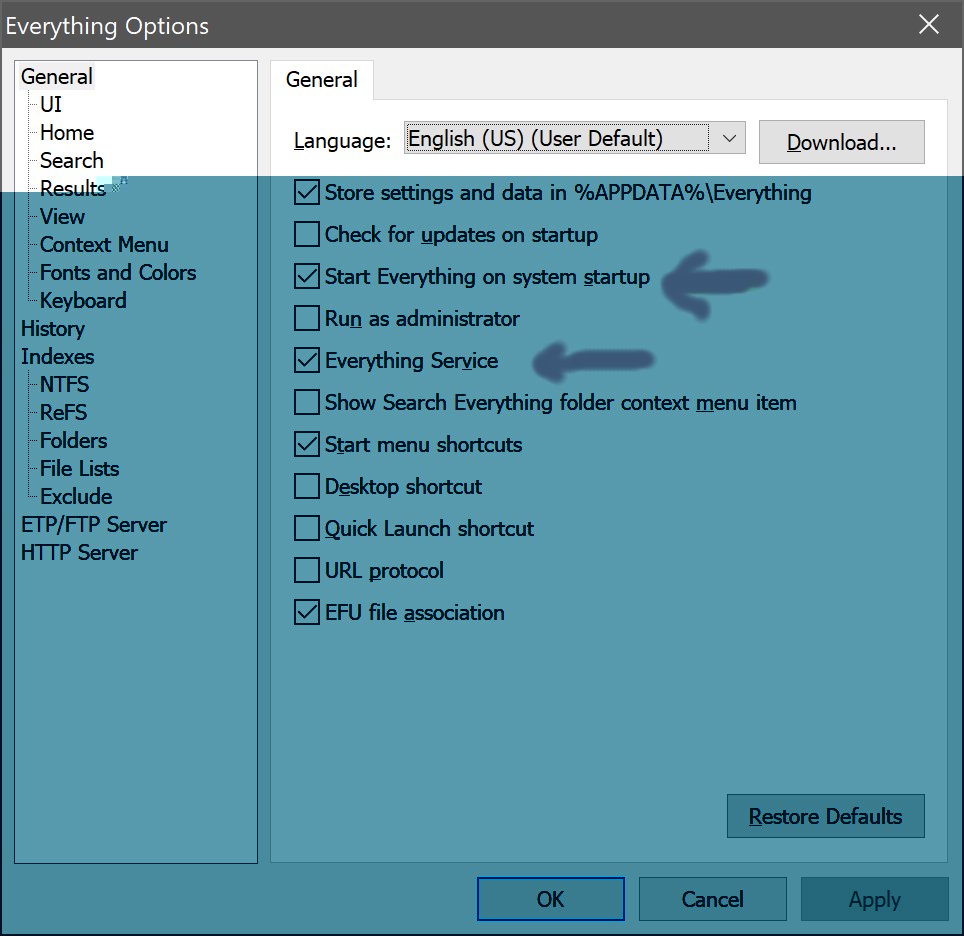
Task: Click the Cancel button
Action: (x=713, y=899)
